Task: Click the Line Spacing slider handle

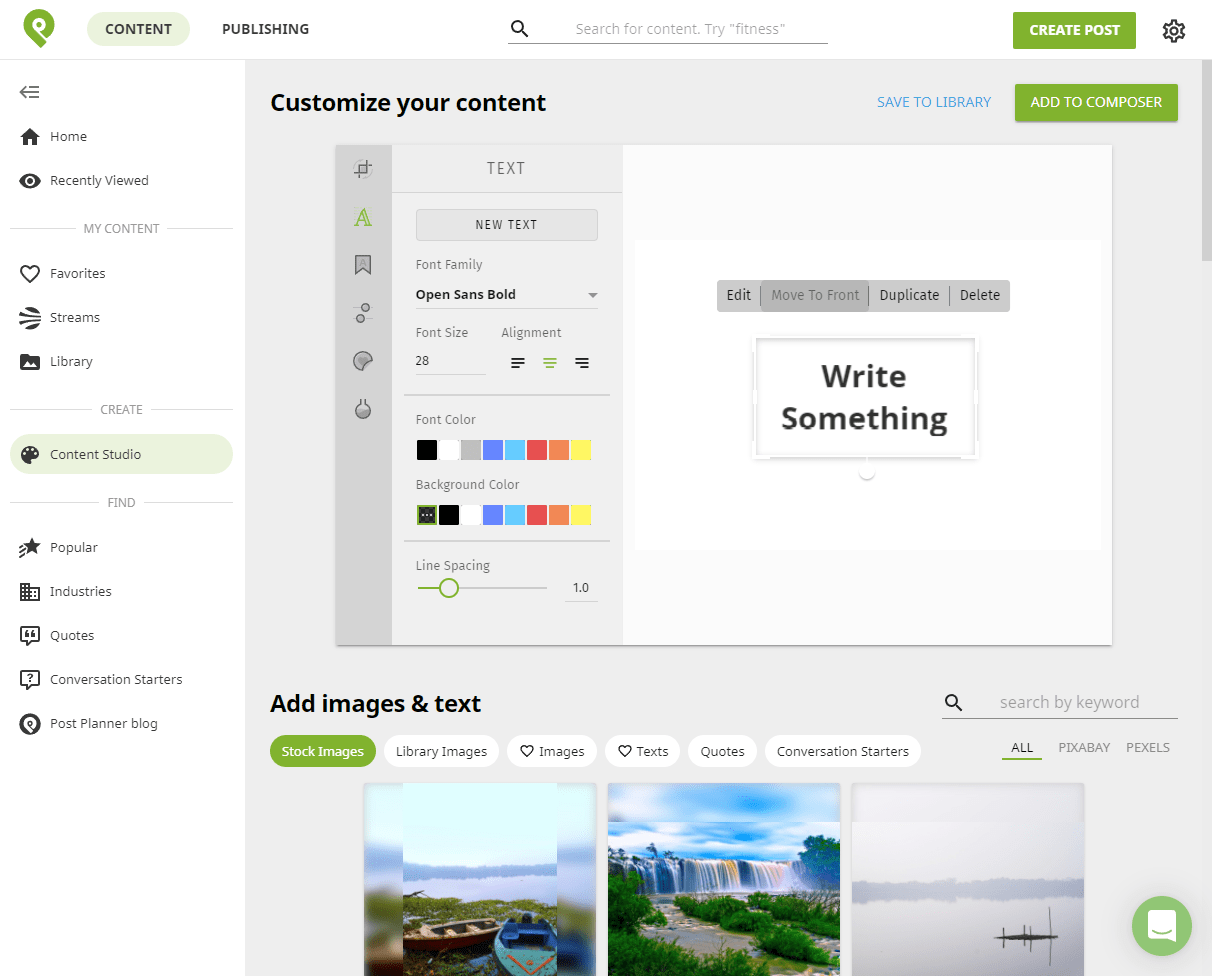Action: [x=449, y=588]
